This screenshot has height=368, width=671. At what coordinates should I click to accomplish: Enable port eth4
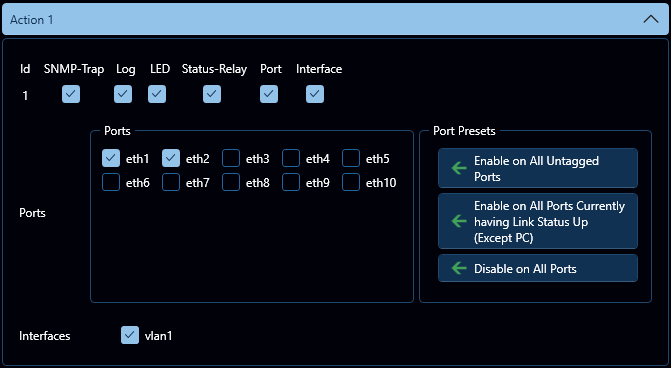pos(291,158)
